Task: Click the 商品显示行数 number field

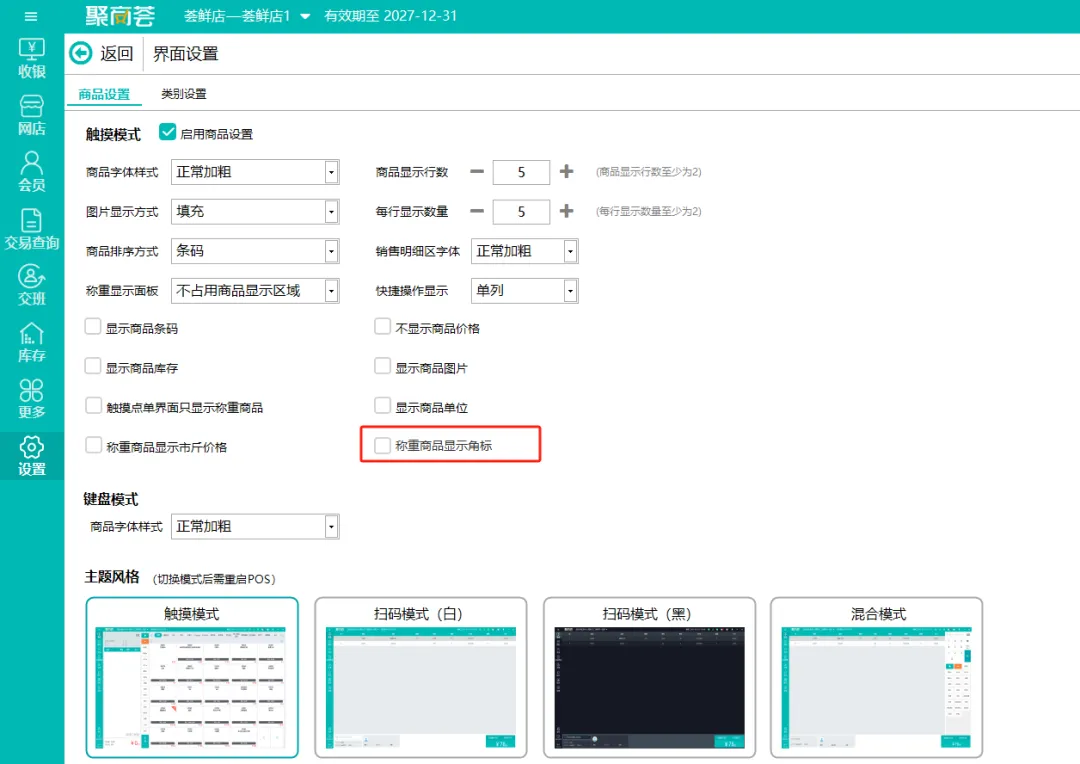Action: [521, 172]
